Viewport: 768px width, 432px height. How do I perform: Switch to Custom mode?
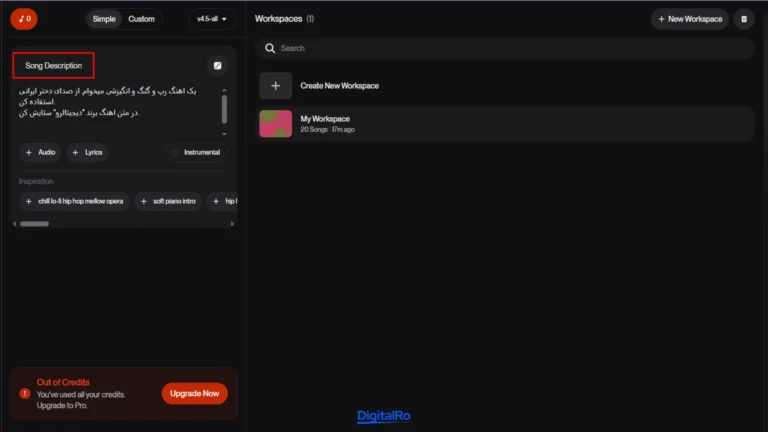tap(142, 19)
